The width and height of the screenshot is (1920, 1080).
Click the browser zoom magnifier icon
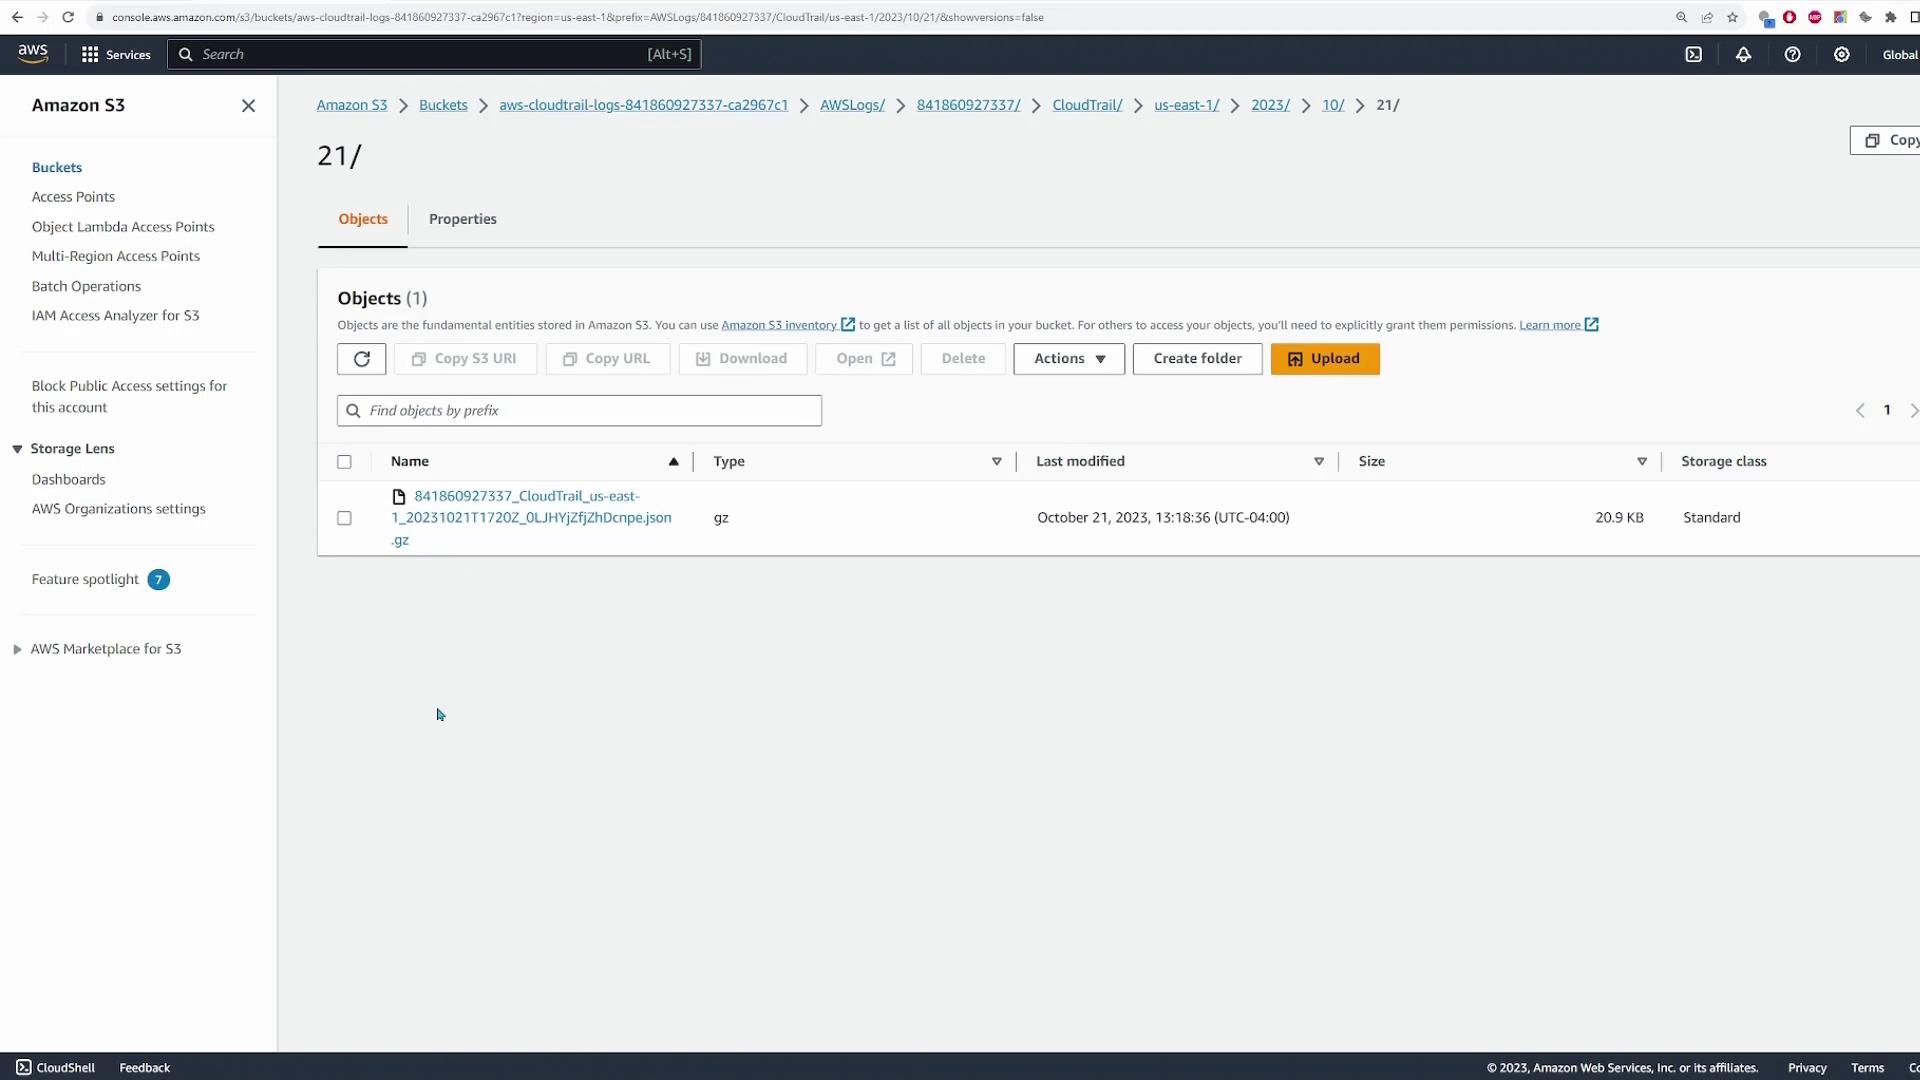click(x=1681, y=17)
